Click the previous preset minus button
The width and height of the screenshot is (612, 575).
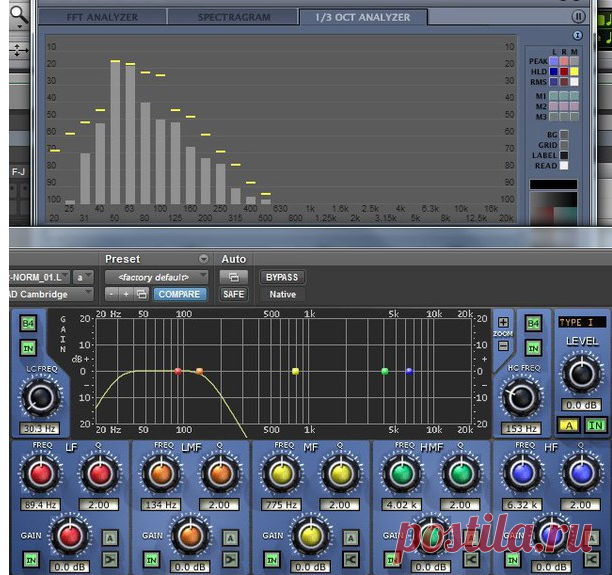click(x=111, y=294)
